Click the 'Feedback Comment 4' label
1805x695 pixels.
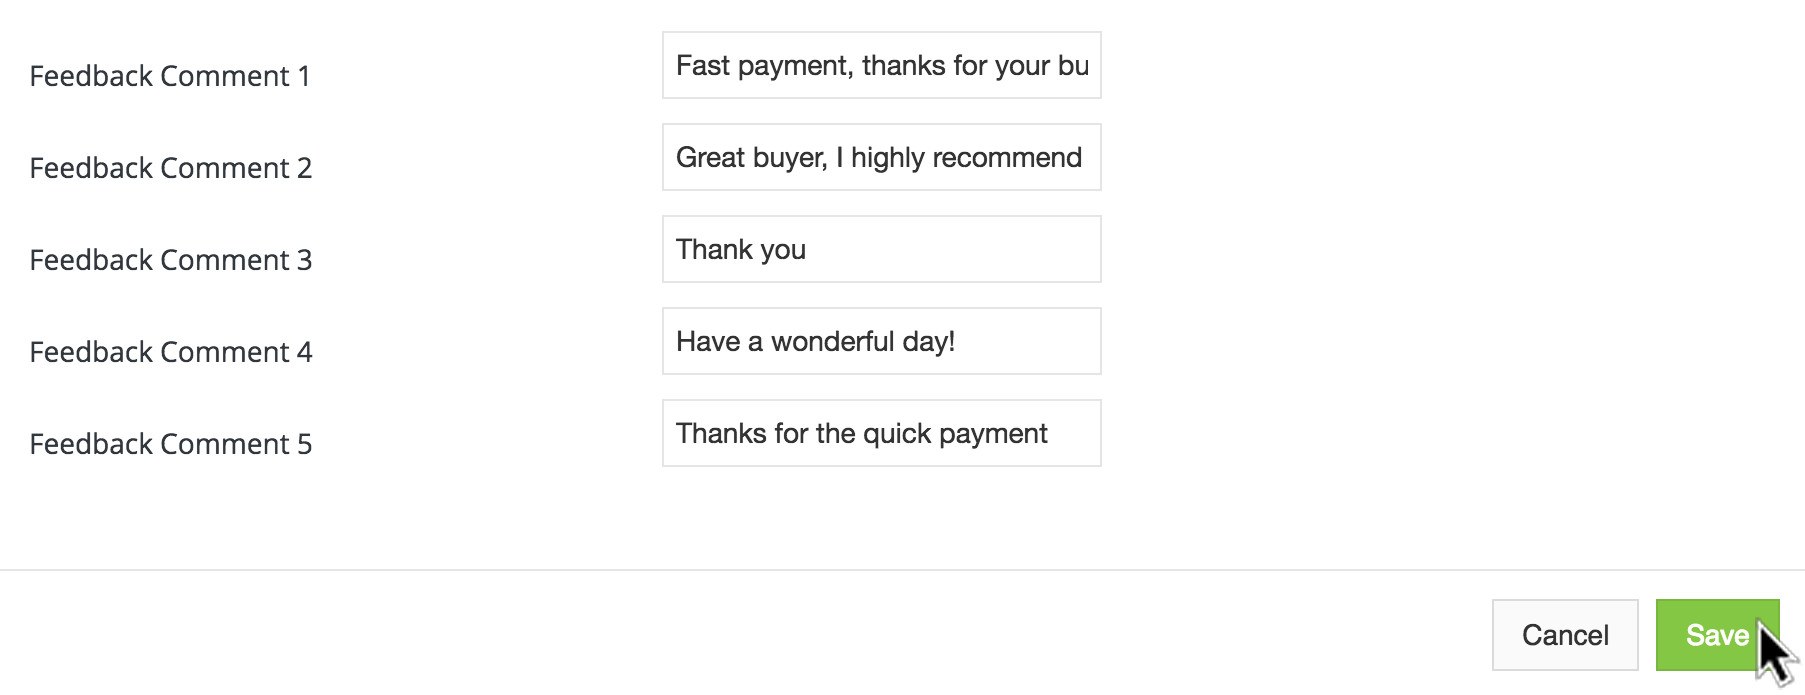[171, 352]
